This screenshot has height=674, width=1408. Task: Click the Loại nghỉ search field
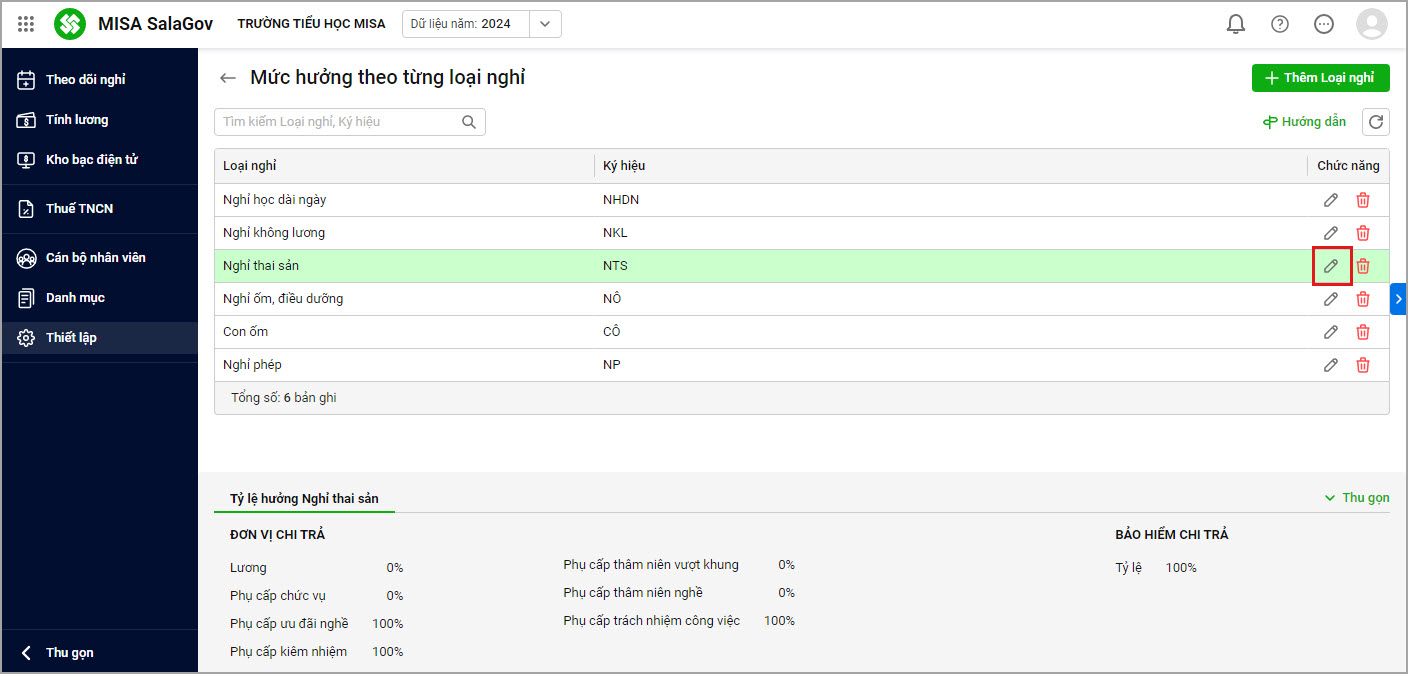pyautogui.click(x=340, y=122)
